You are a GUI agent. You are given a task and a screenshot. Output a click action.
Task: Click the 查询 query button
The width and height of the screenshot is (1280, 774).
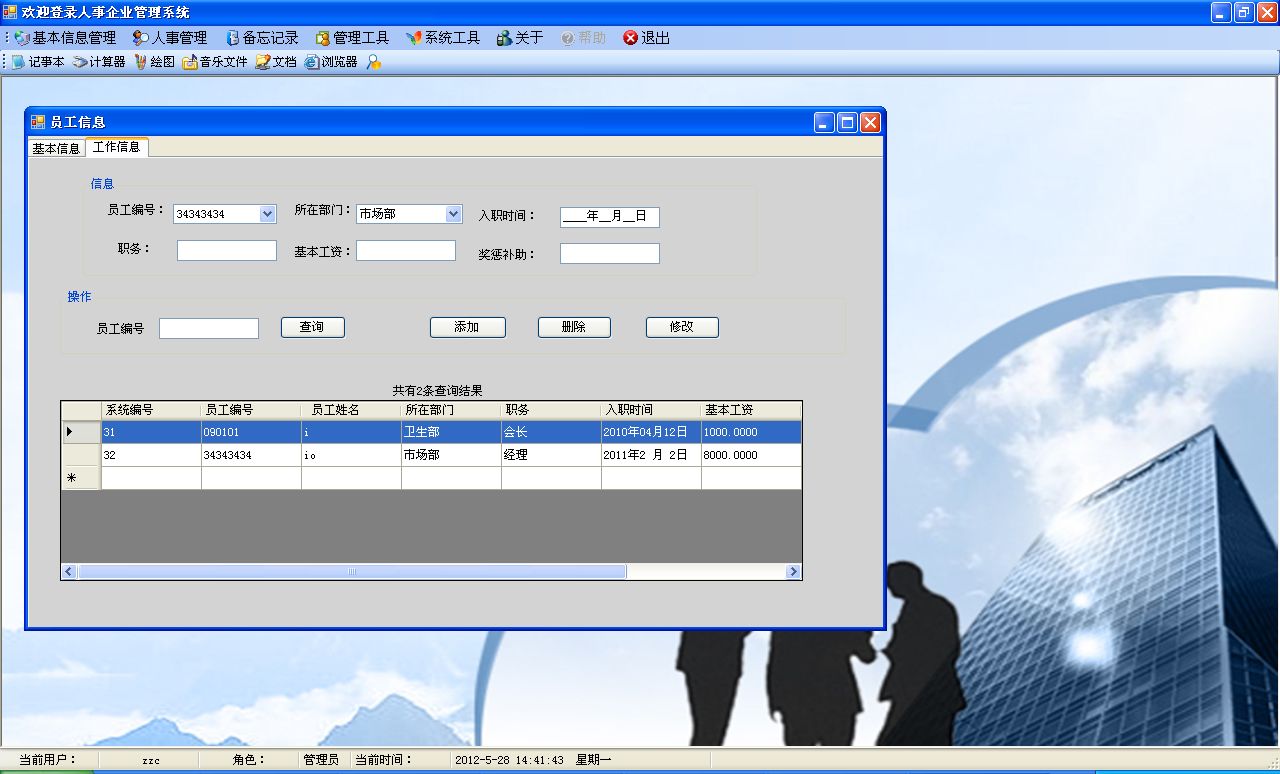pos(312,327)
